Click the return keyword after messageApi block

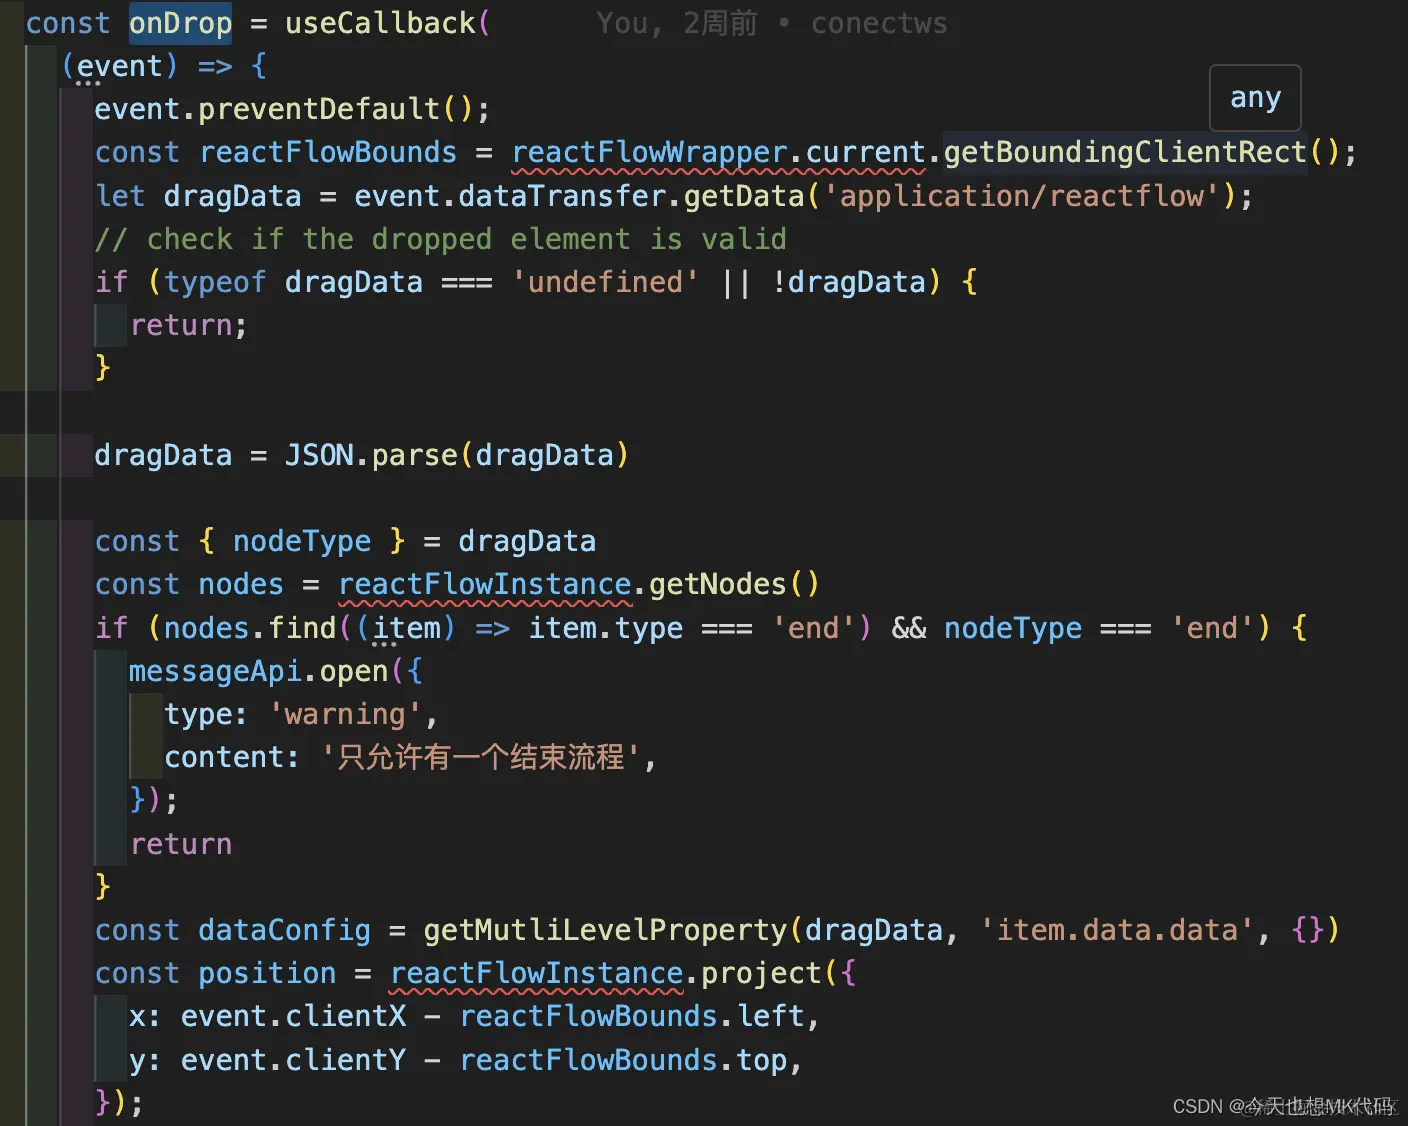(181, 844)
